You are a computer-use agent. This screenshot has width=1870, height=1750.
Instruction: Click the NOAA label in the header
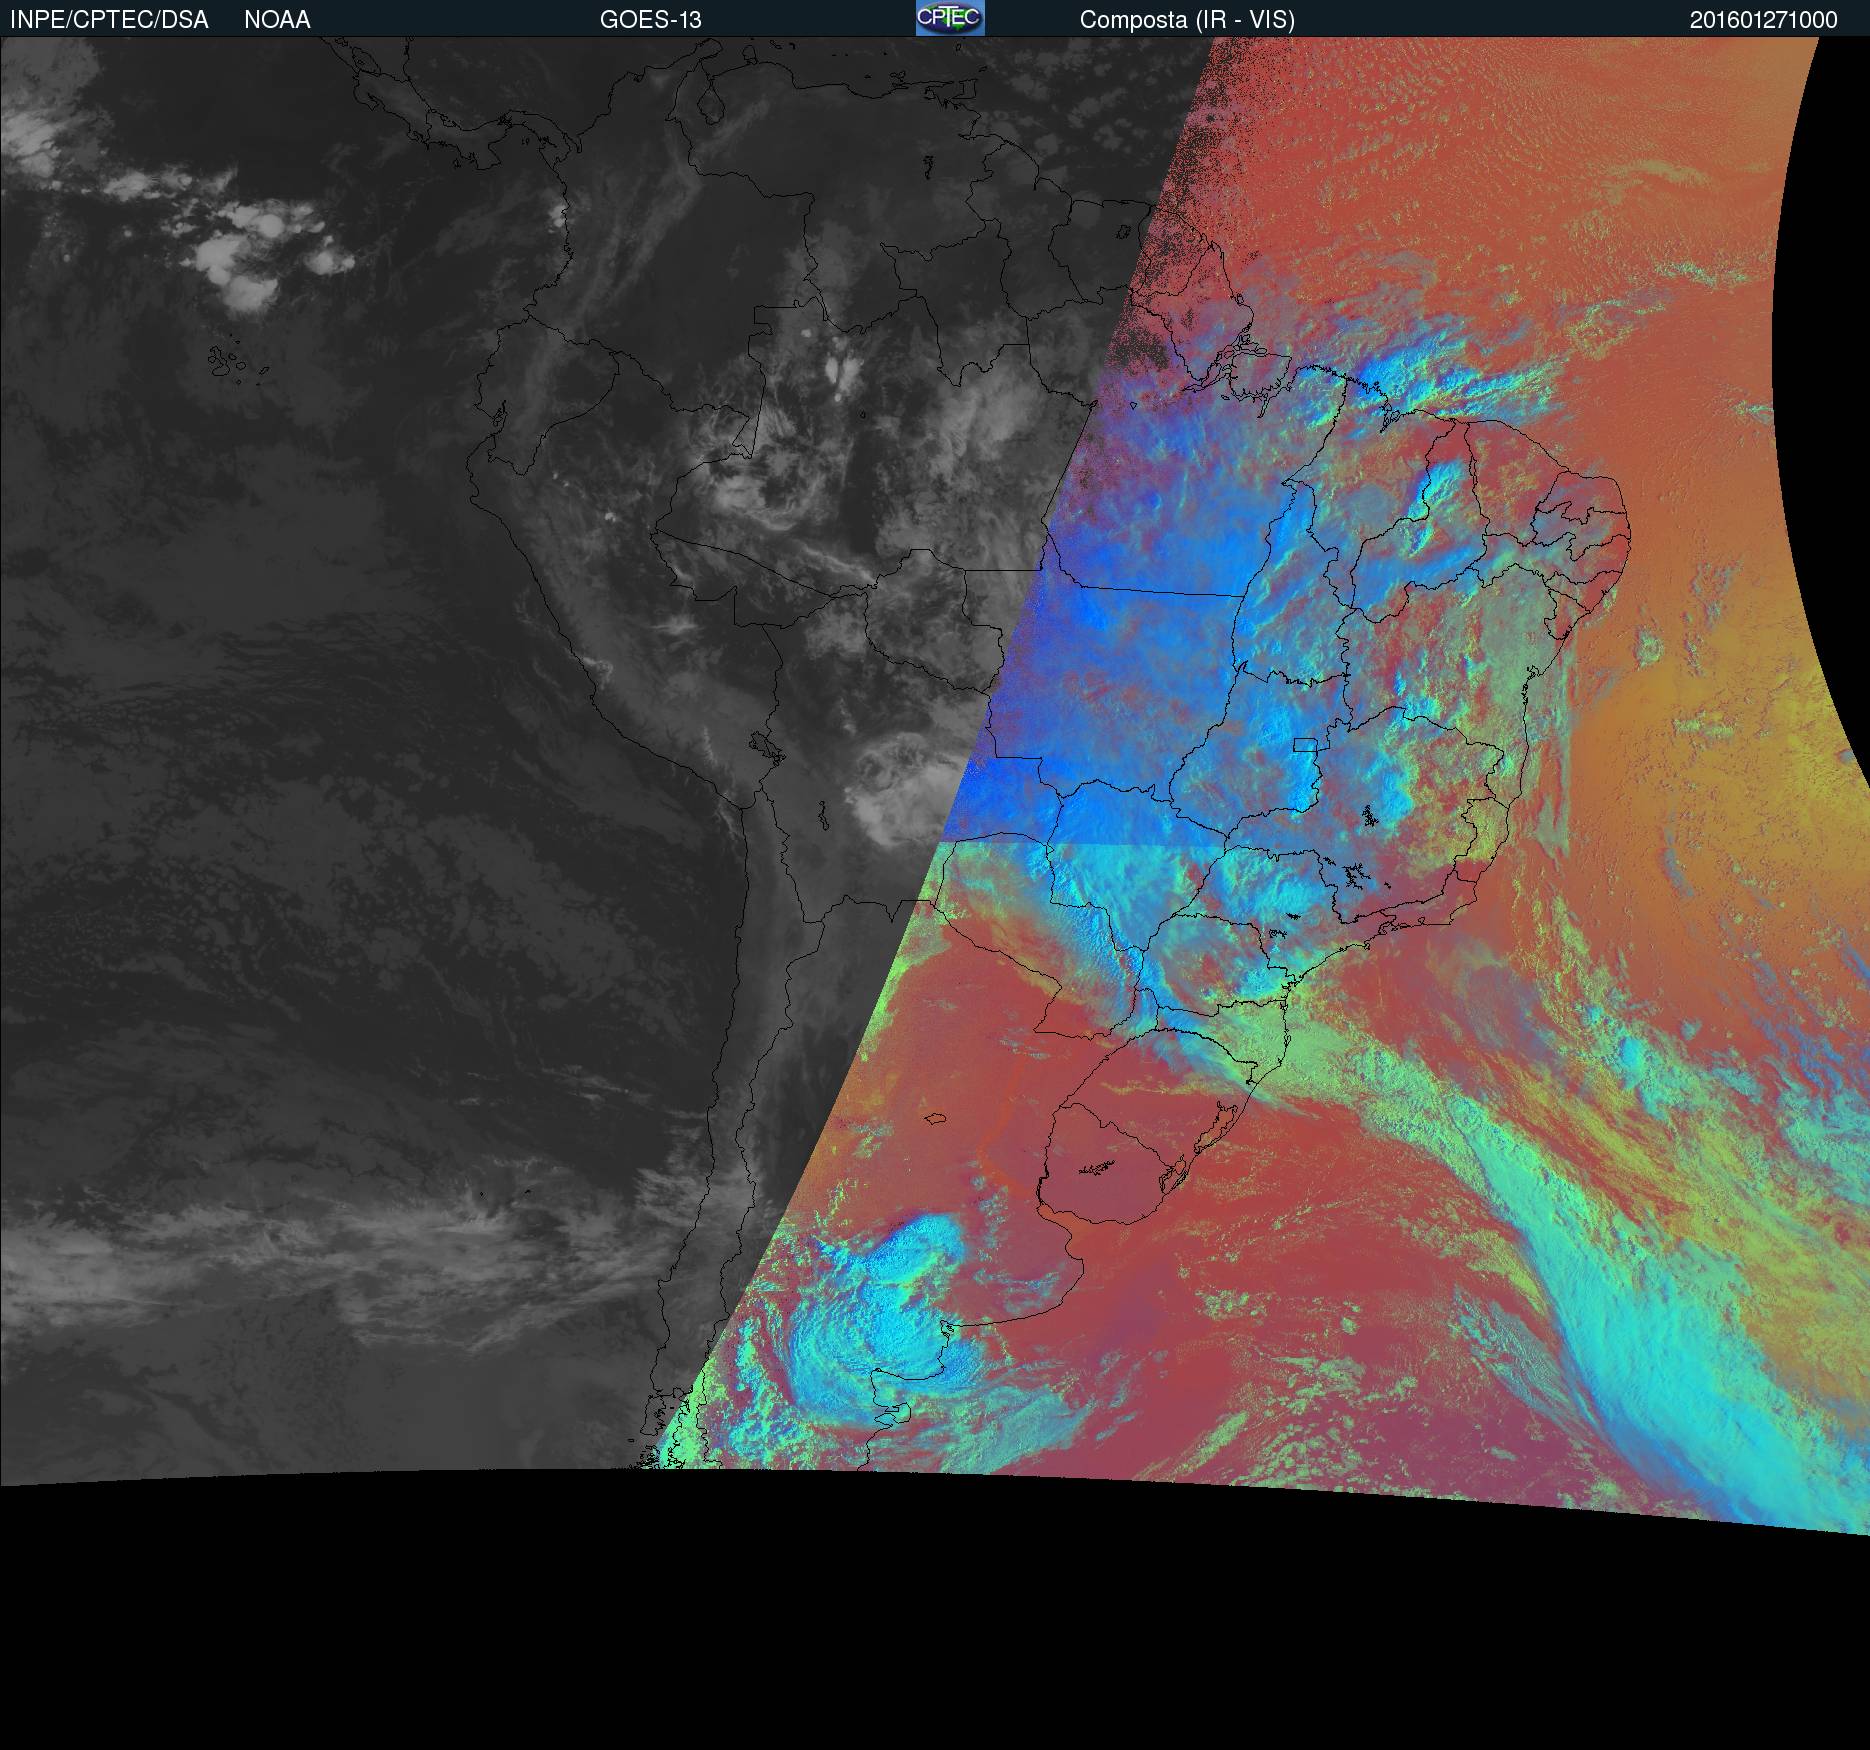277,20
